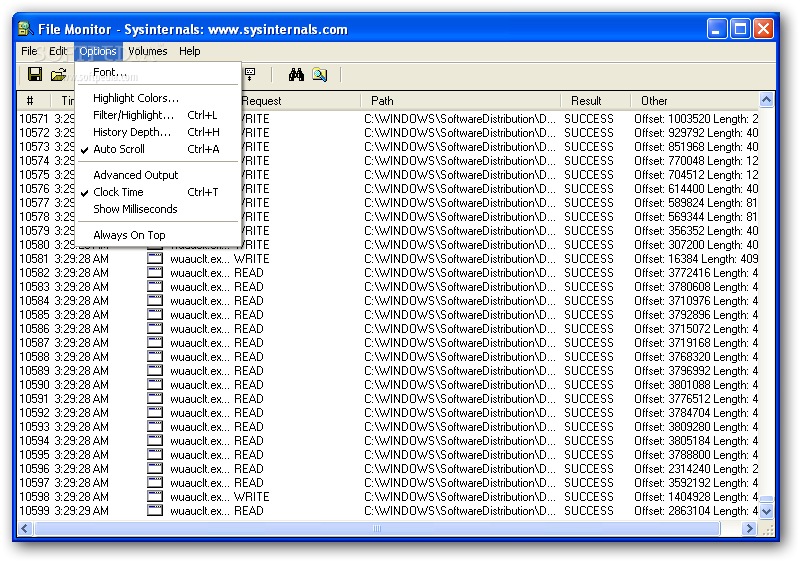
Task: Click the time cell in row 10599
Action: tap(82, 510)
